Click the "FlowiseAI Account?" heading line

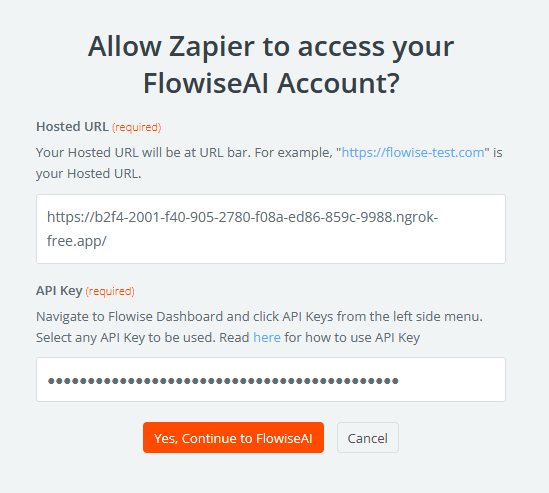pos(271,83)
